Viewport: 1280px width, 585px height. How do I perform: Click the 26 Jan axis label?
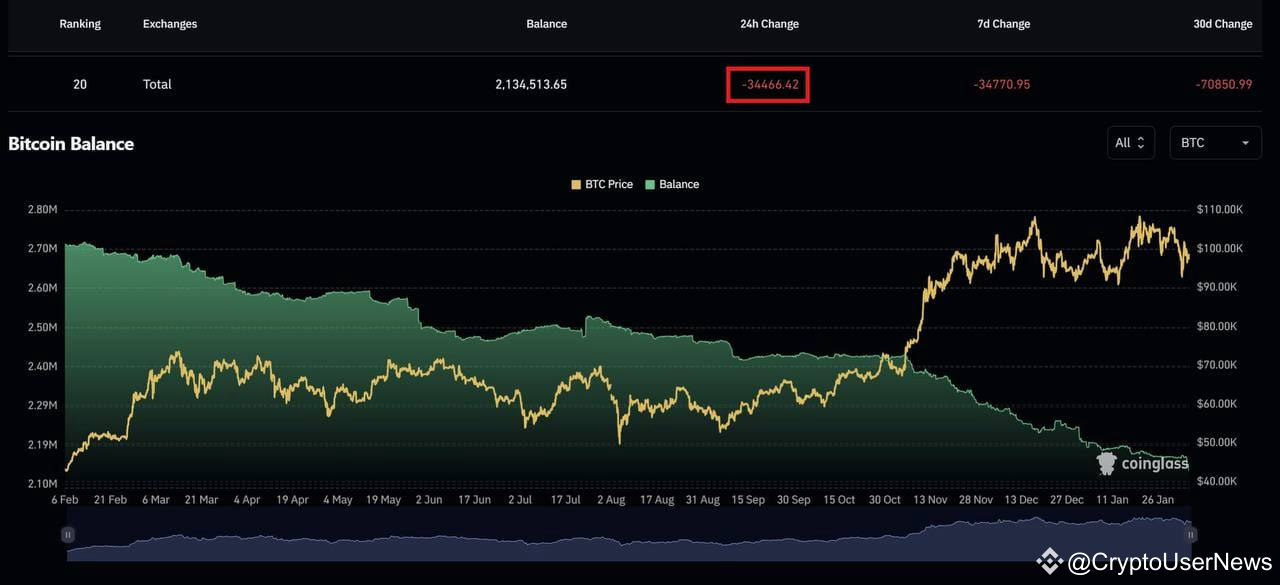(x=1157, y=499)
